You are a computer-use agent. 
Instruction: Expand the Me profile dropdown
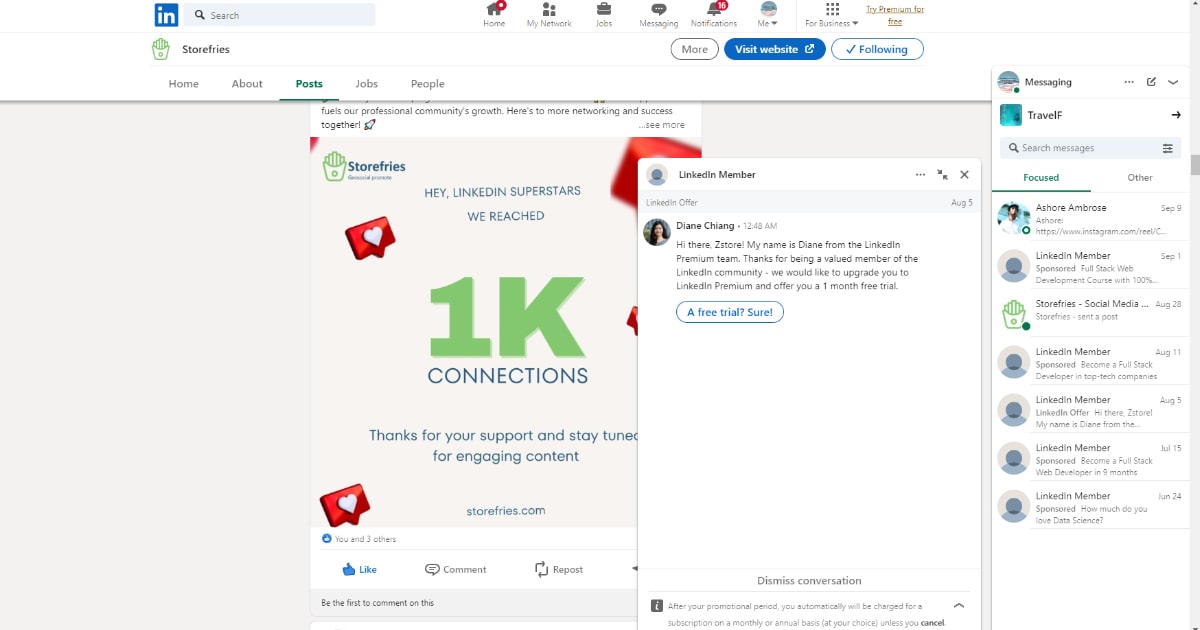[768, 15]
